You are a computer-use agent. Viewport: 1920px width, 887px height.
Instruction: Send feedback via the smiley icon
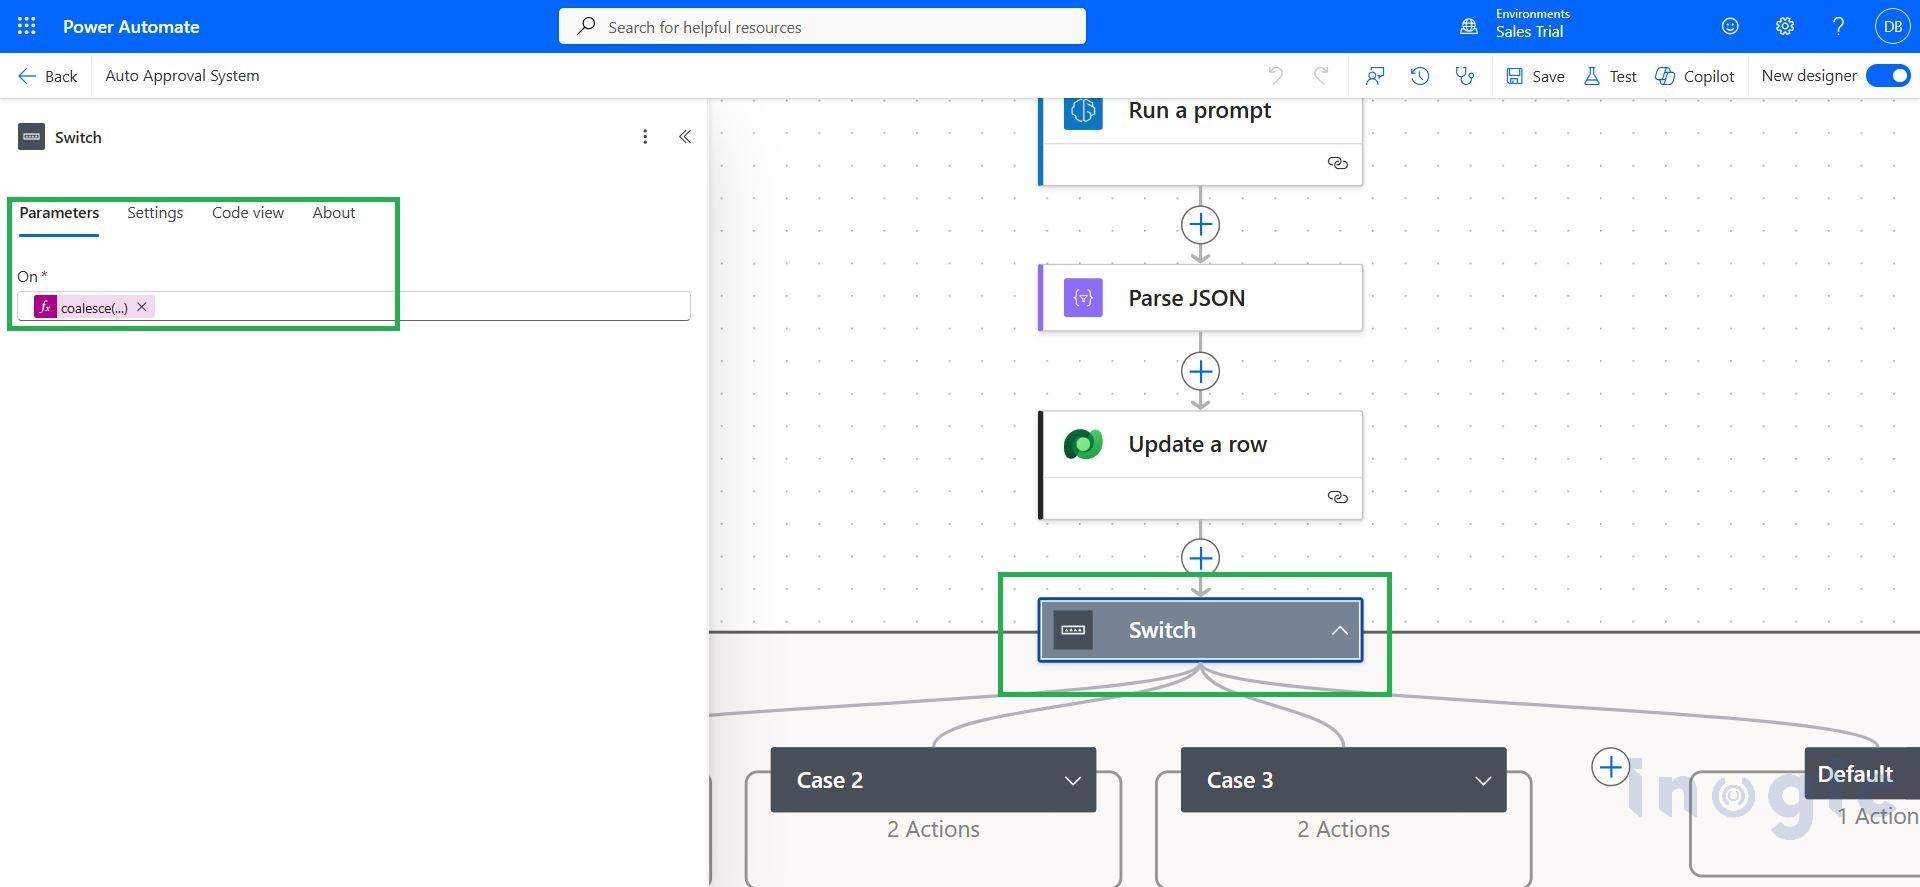point(1730,27)
